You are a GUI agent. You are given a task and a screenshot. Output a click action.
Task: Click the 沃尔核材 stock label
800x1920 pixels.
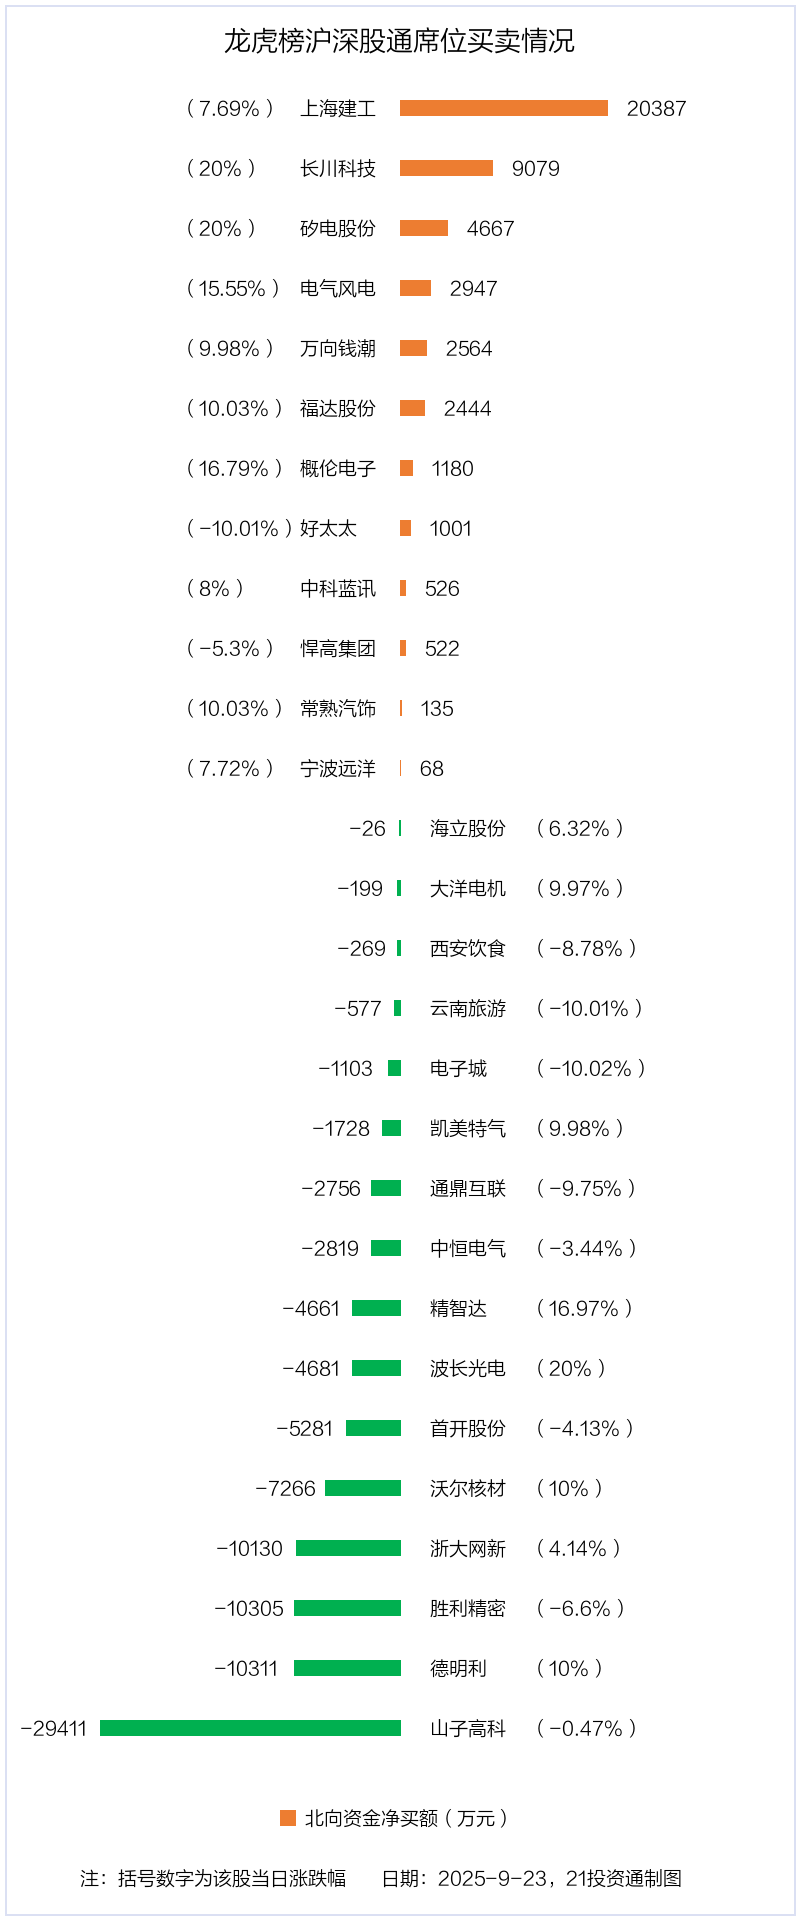(468, 1488)
